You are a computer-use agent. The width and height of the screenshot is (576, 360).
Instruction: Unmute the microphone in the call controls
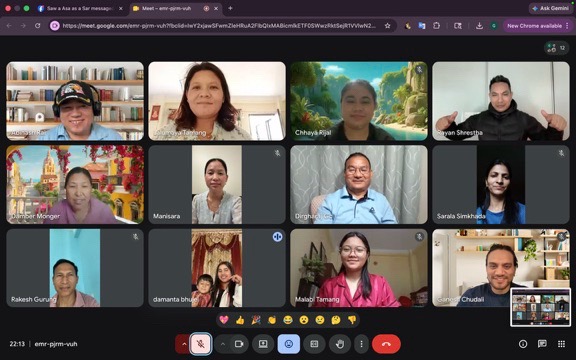click(201, 344)
